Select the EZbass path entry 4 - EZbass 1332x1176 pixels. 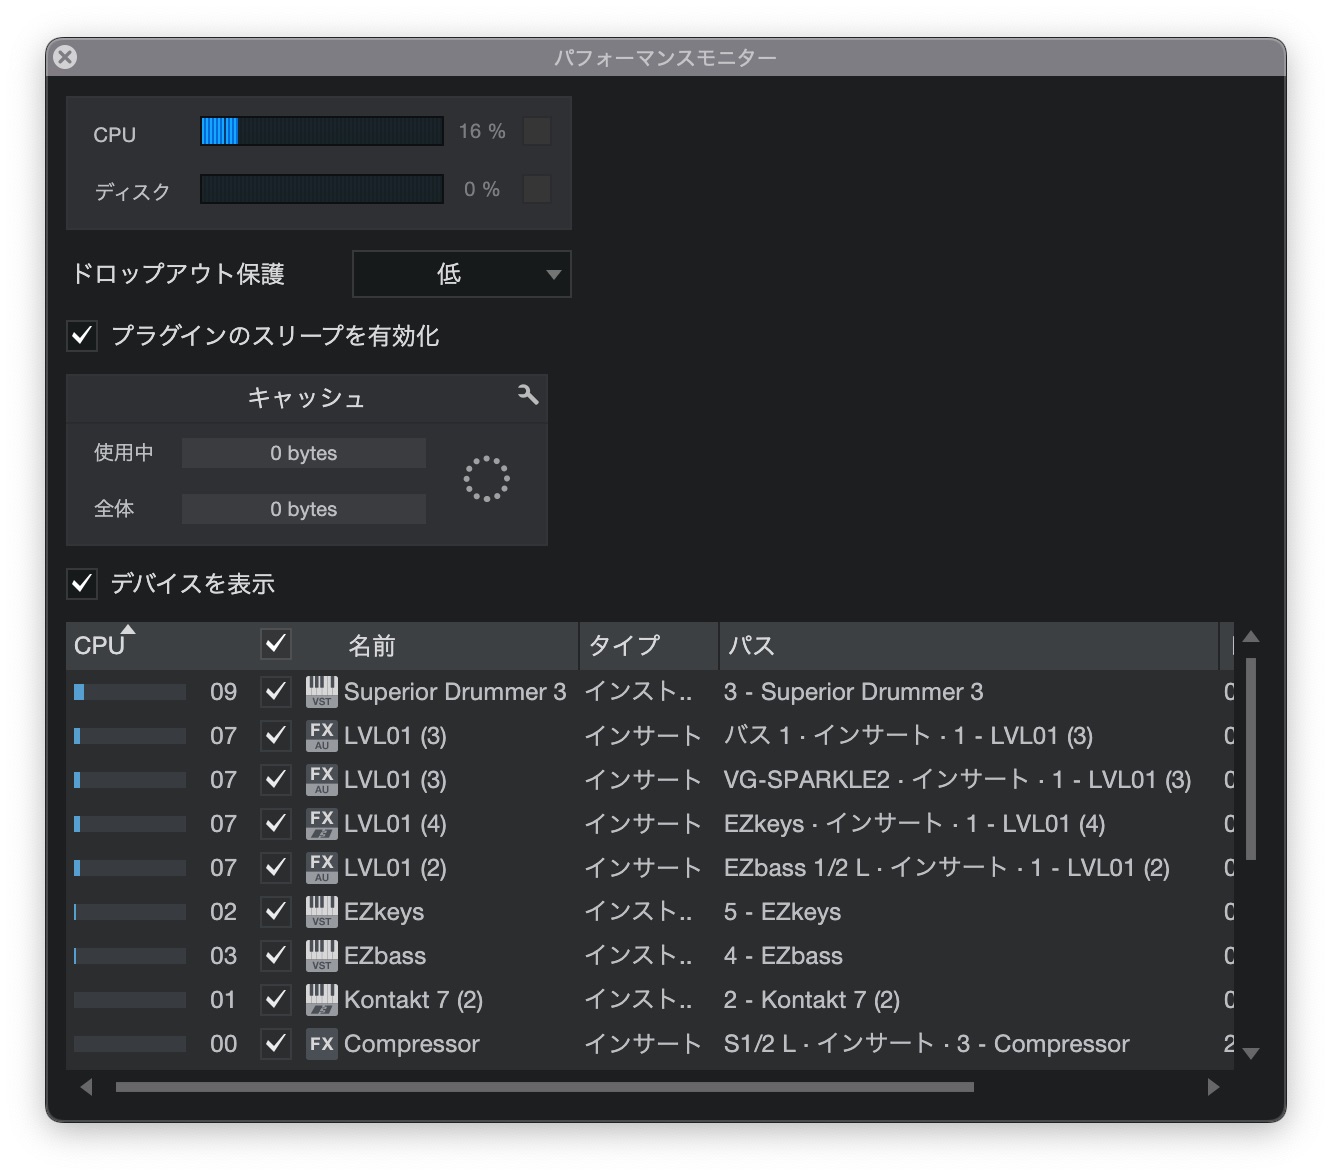point(783,955)
